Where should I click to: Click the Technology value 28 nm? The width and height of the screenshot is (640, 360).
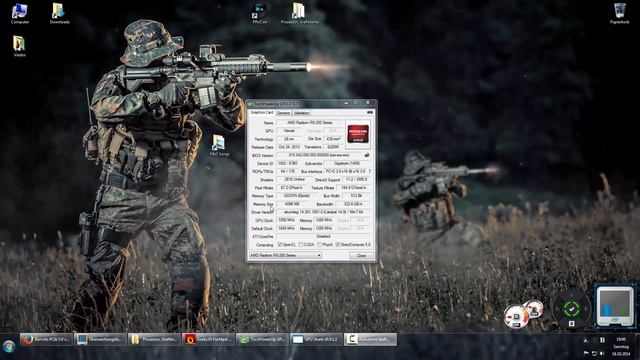289,139
